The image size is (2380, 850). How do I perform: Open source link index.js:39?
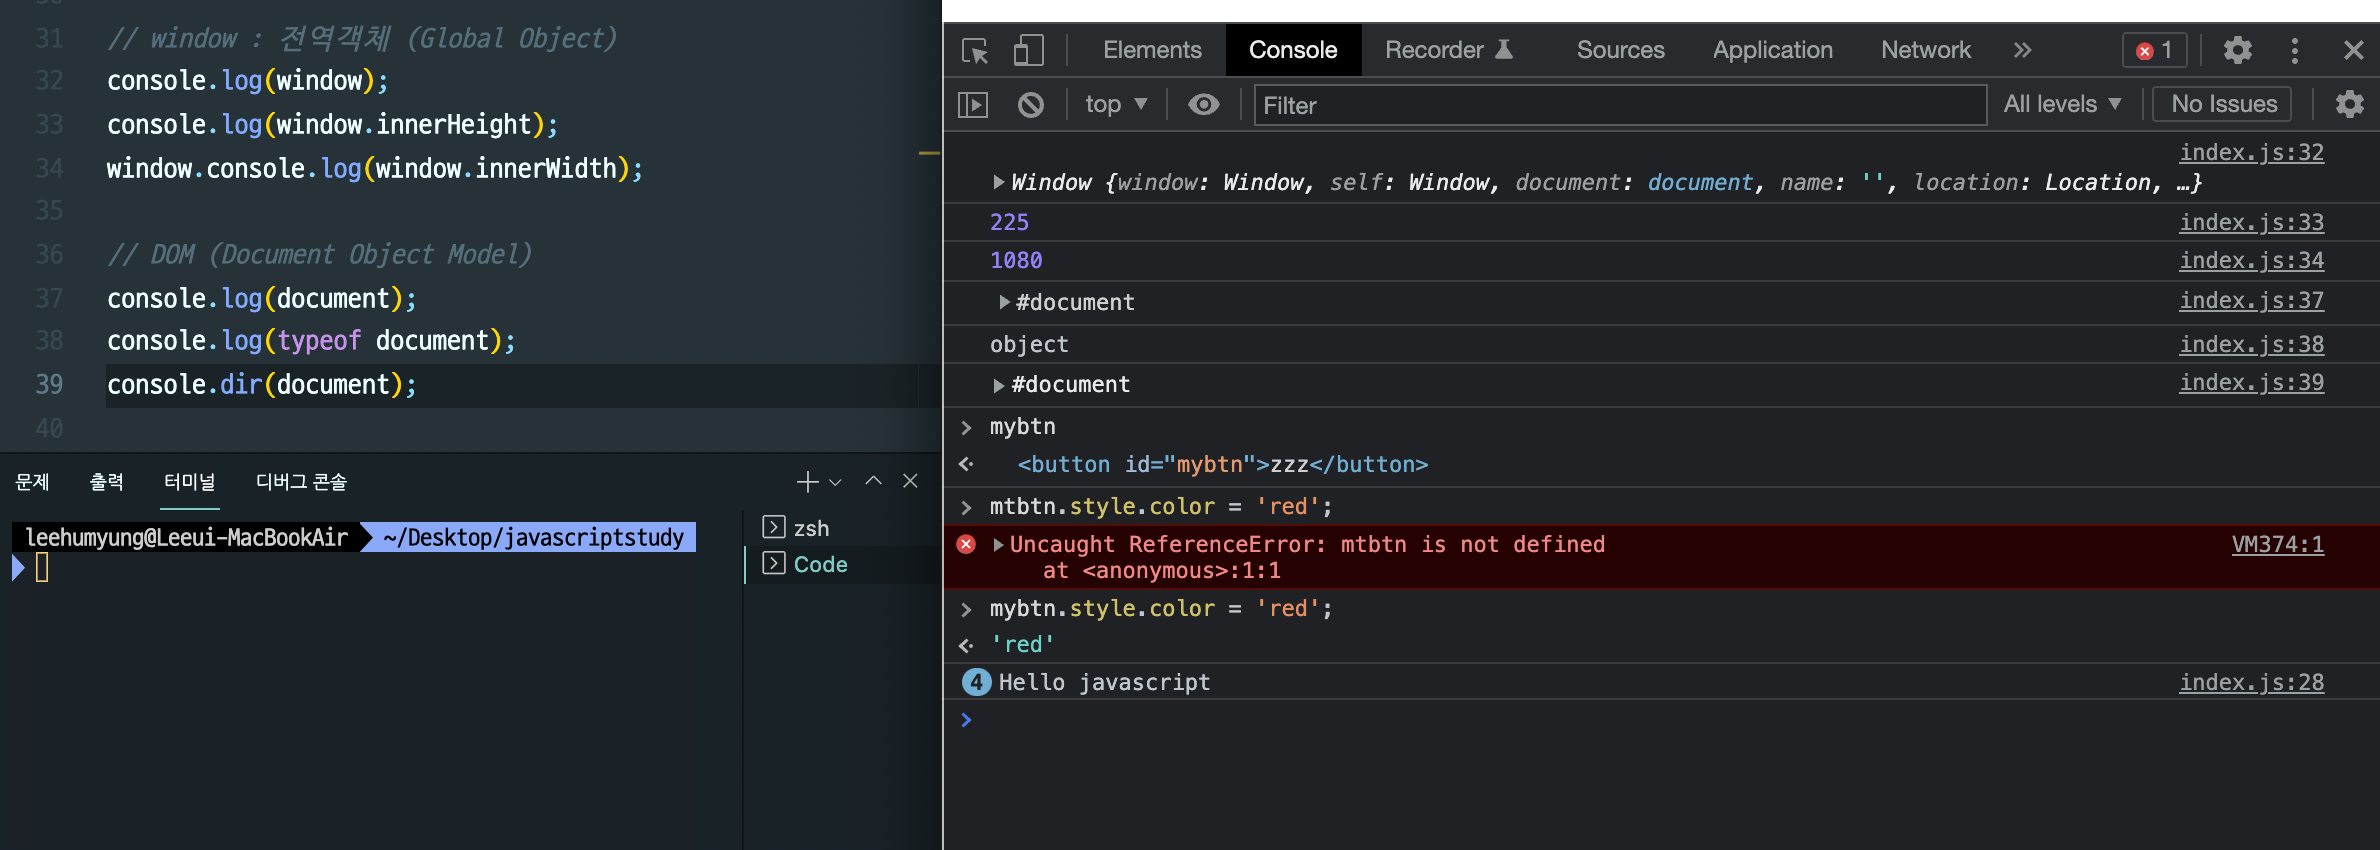tap(2251, 382)
